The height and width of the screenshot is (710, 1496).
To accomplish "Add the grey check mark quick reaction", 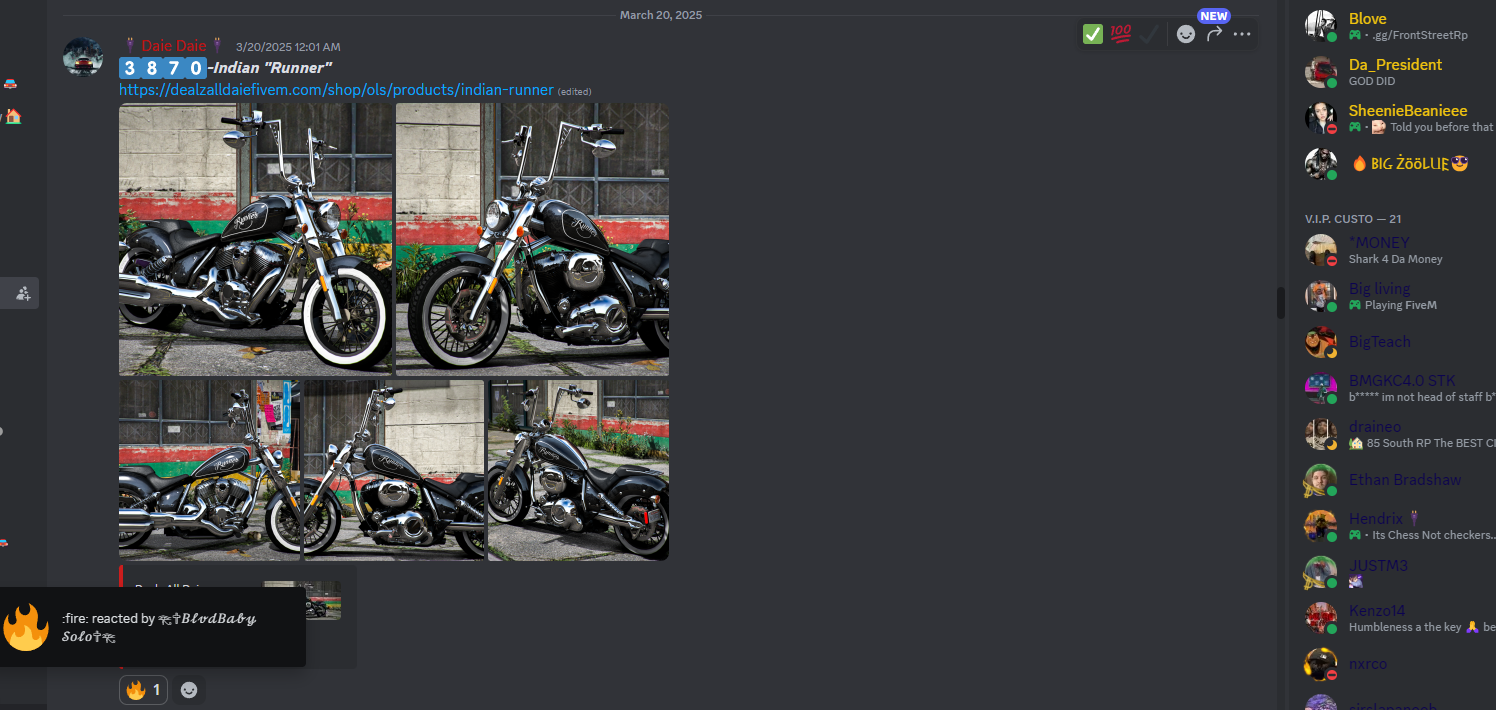I will point(1149,34).
